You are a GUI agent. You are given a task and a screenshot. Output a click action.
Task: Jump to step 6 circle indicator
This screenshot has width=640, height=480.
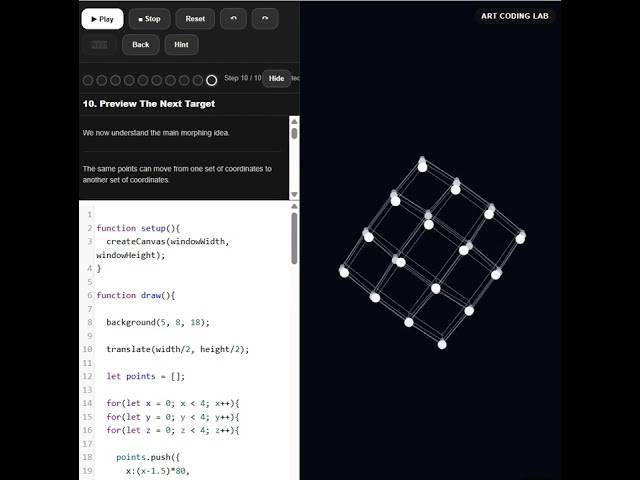pyautogui.click(x=157, y=80)
